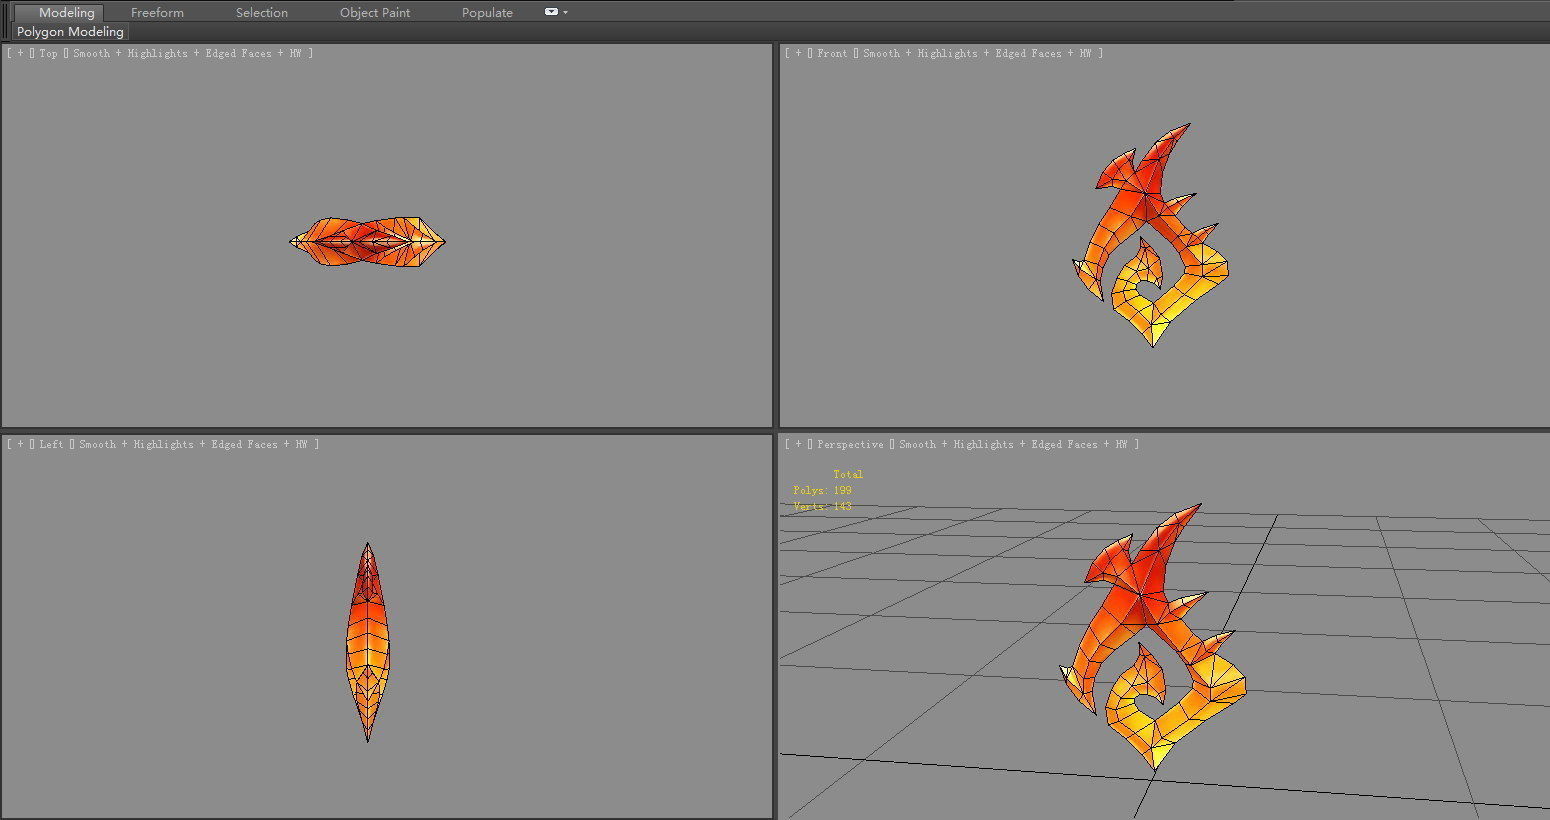
Task: Open the Front viewport shading label menu
Action: point(977,54)
